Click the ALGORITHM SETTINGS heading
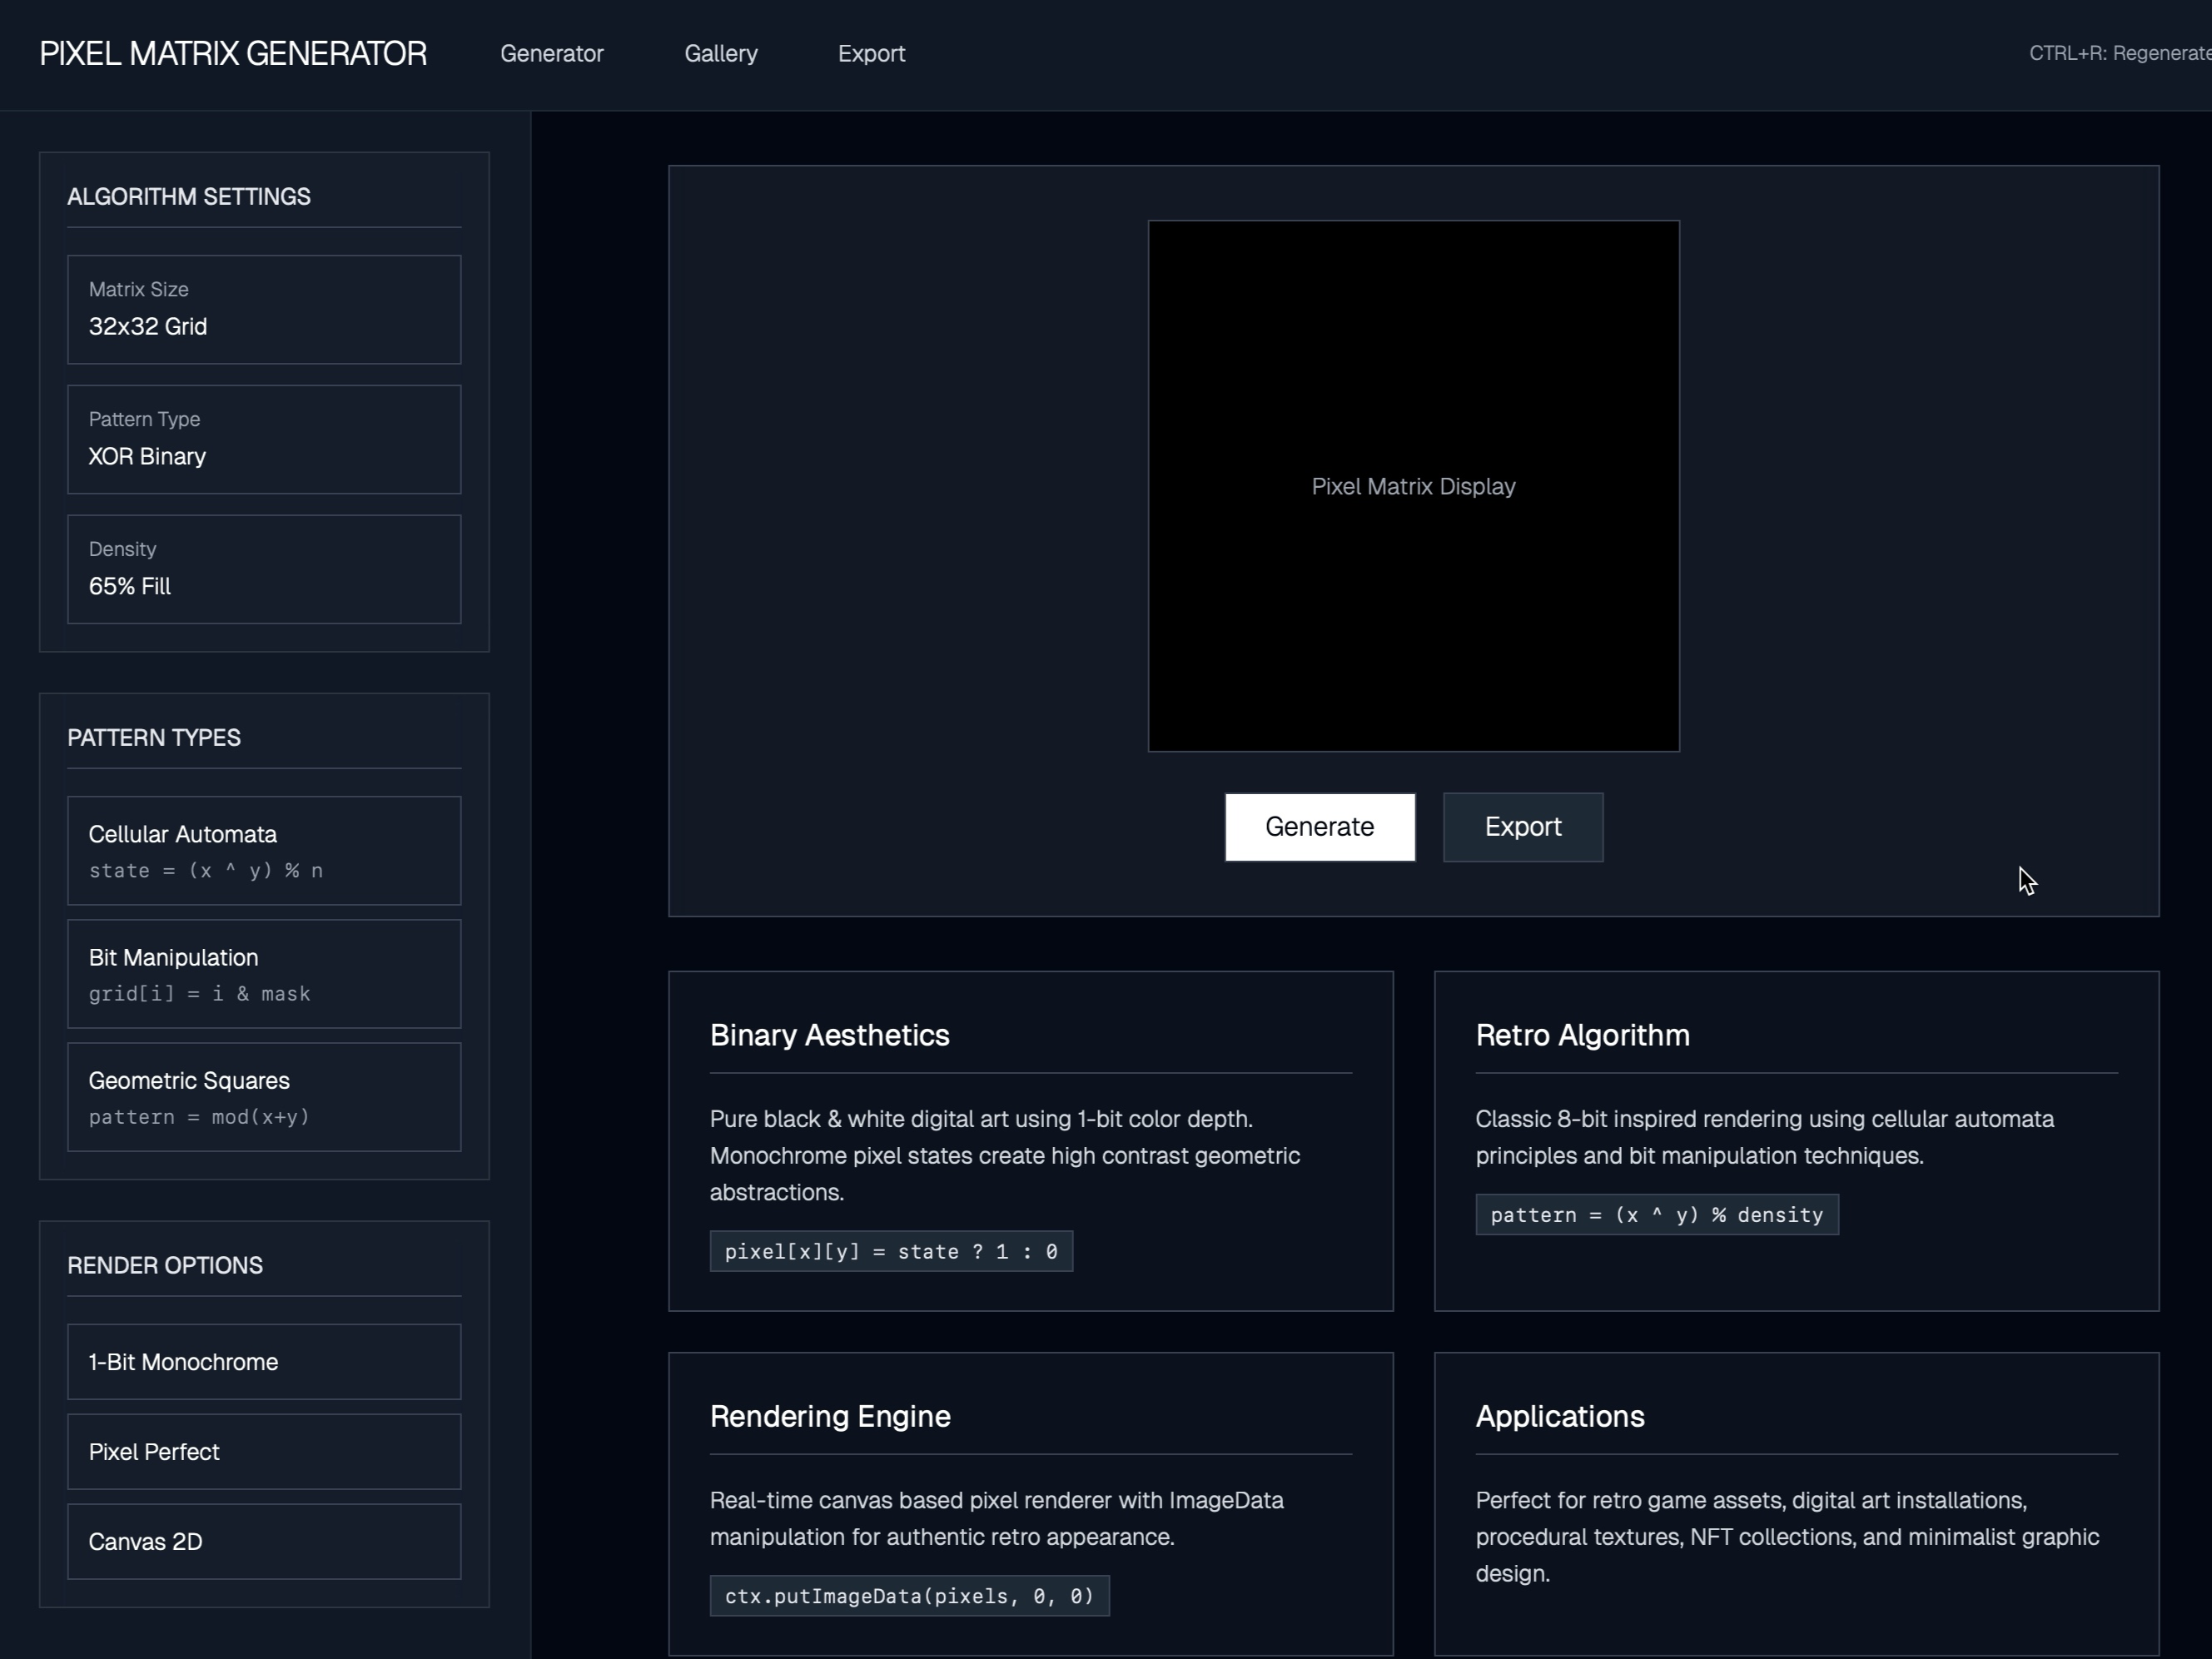The height and width of the screenshot is (1659, 2212). [x=189, y=197]
